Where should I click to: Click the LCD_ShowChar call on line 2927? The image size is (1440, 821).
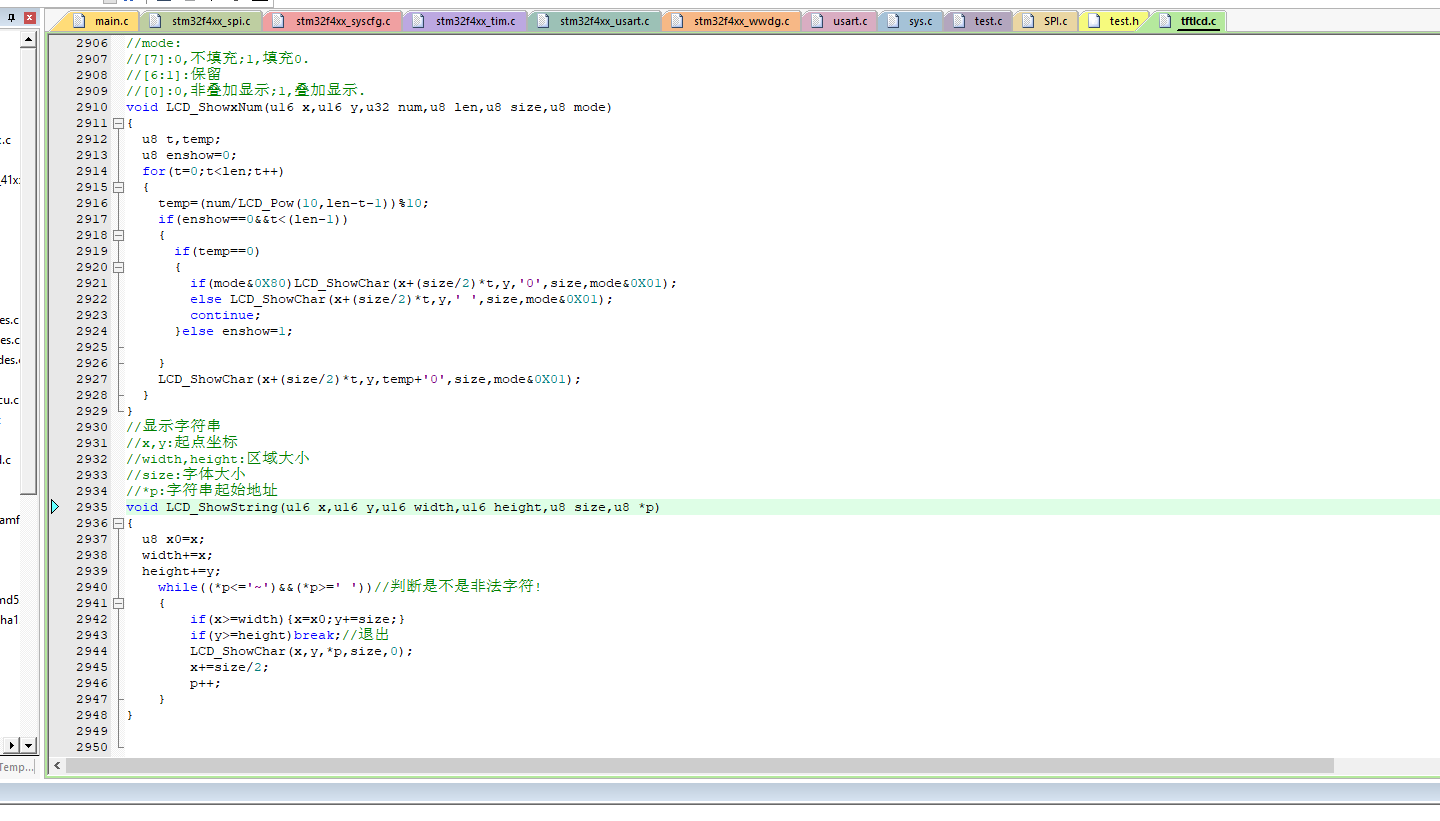(369, 379)
